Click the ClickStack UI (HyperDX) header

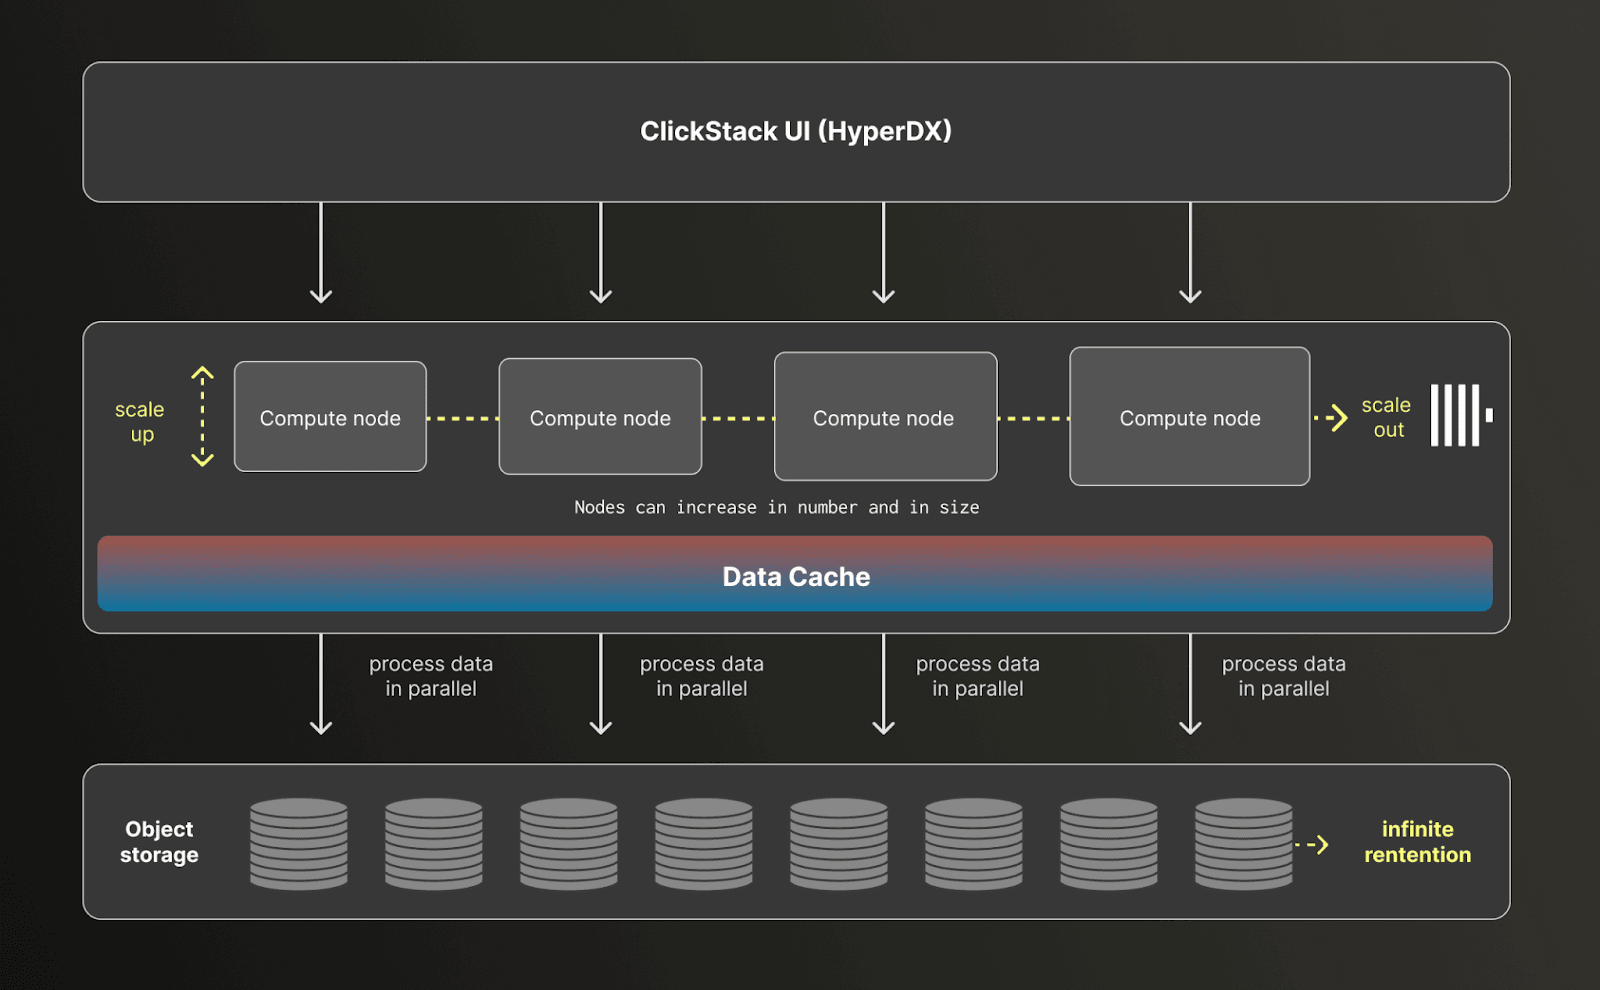point(797,131)
